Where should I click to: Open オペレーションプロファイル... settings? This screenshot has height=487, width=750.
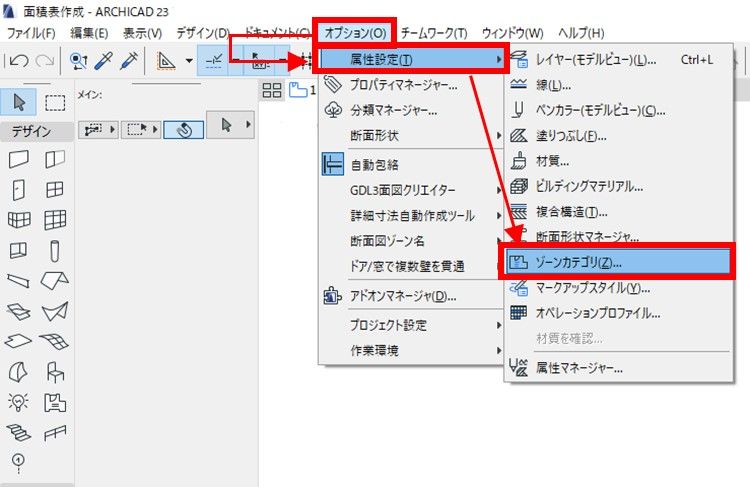[618, 313]
